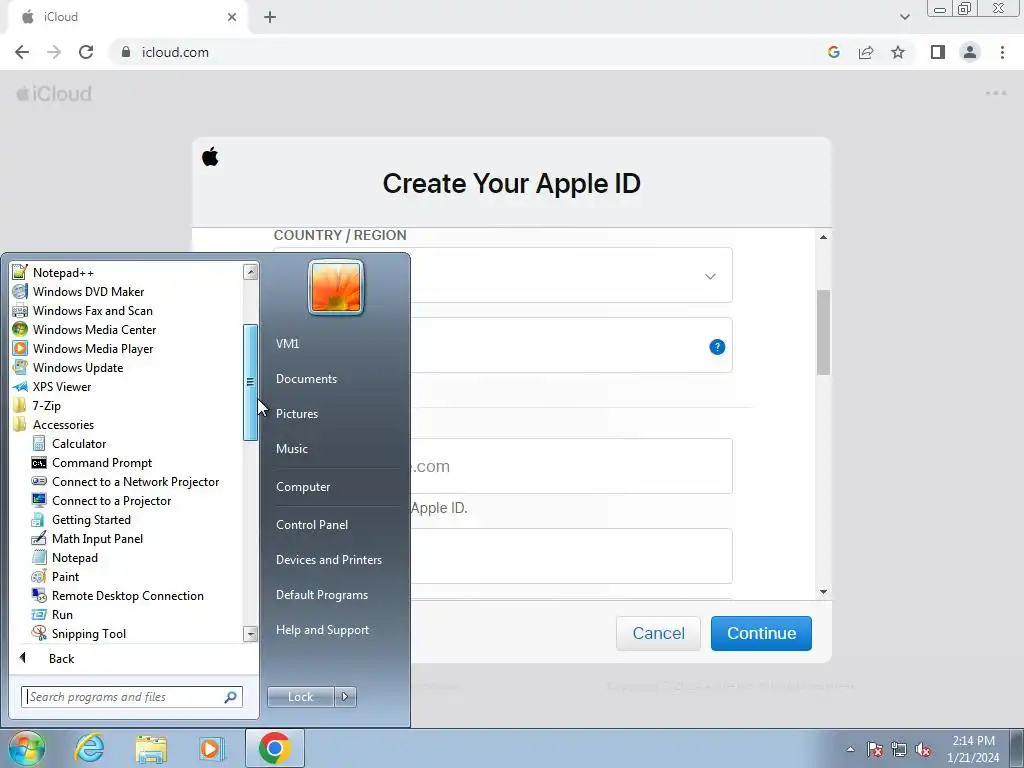Open Windows Fax and Scan

(x=92, y=311)
